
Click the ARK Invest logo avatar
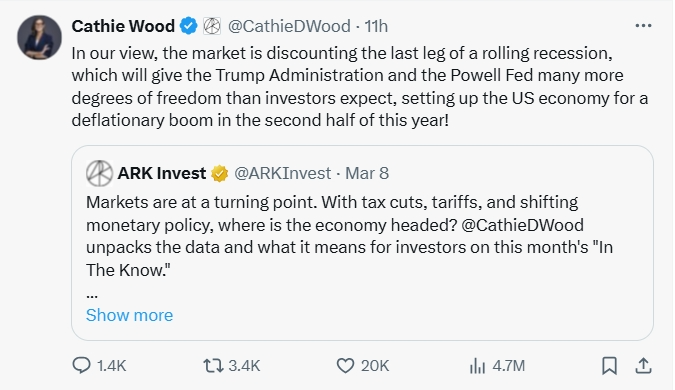click(x=99, y=173)
